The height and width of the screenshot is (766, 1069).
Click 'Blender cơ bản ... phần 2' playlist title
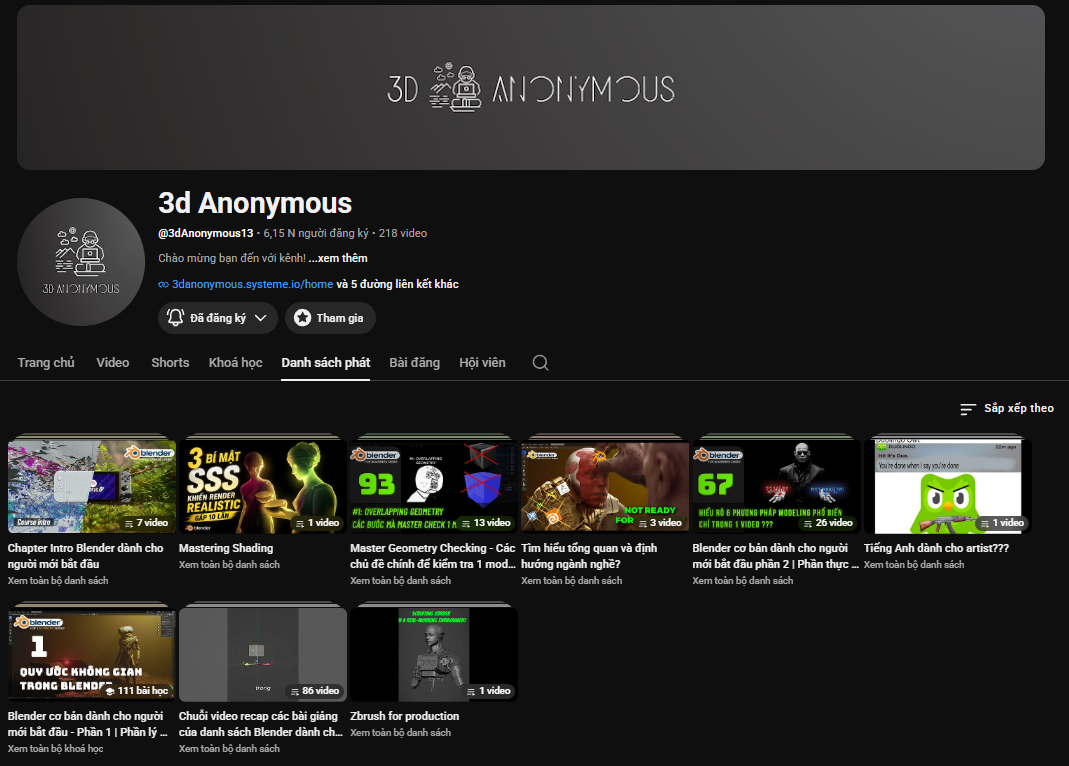(x=775, y=556)
